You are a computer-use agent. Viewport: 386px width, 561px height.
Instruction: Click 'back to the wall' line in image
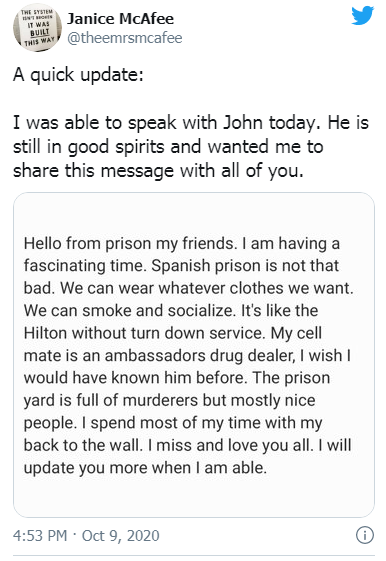point(187,445)
